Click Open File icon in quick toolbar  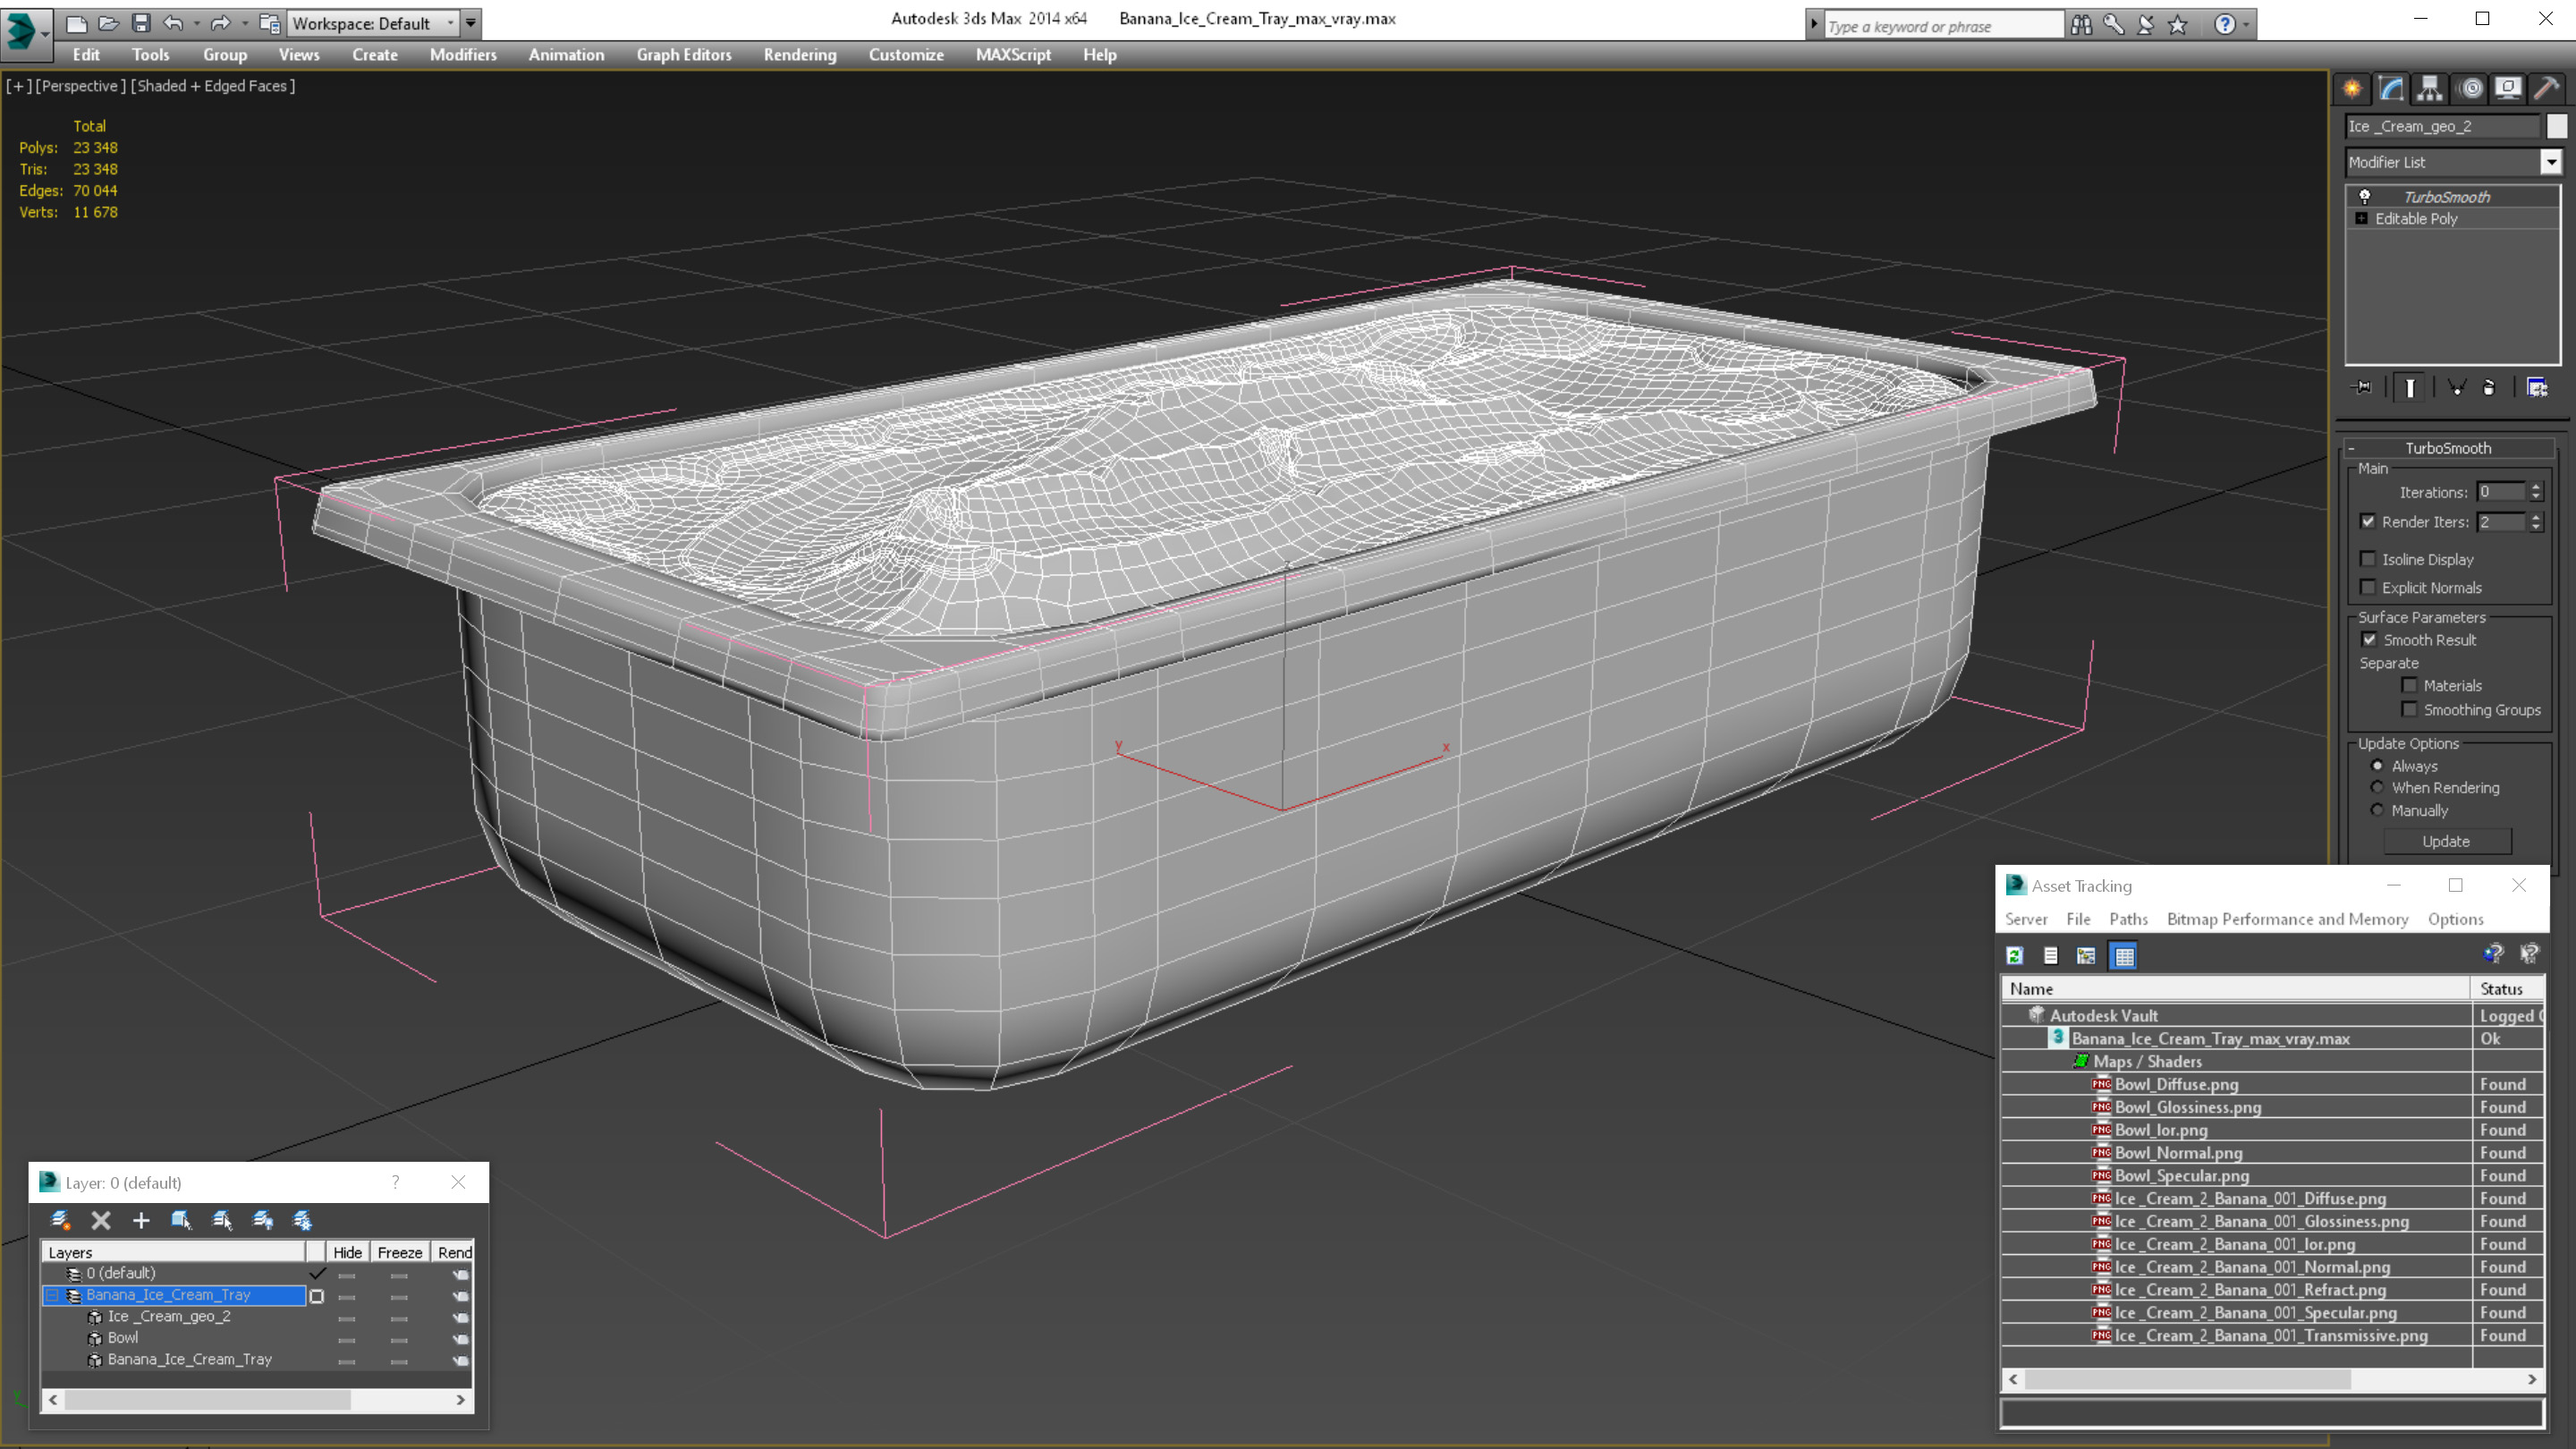108,23
